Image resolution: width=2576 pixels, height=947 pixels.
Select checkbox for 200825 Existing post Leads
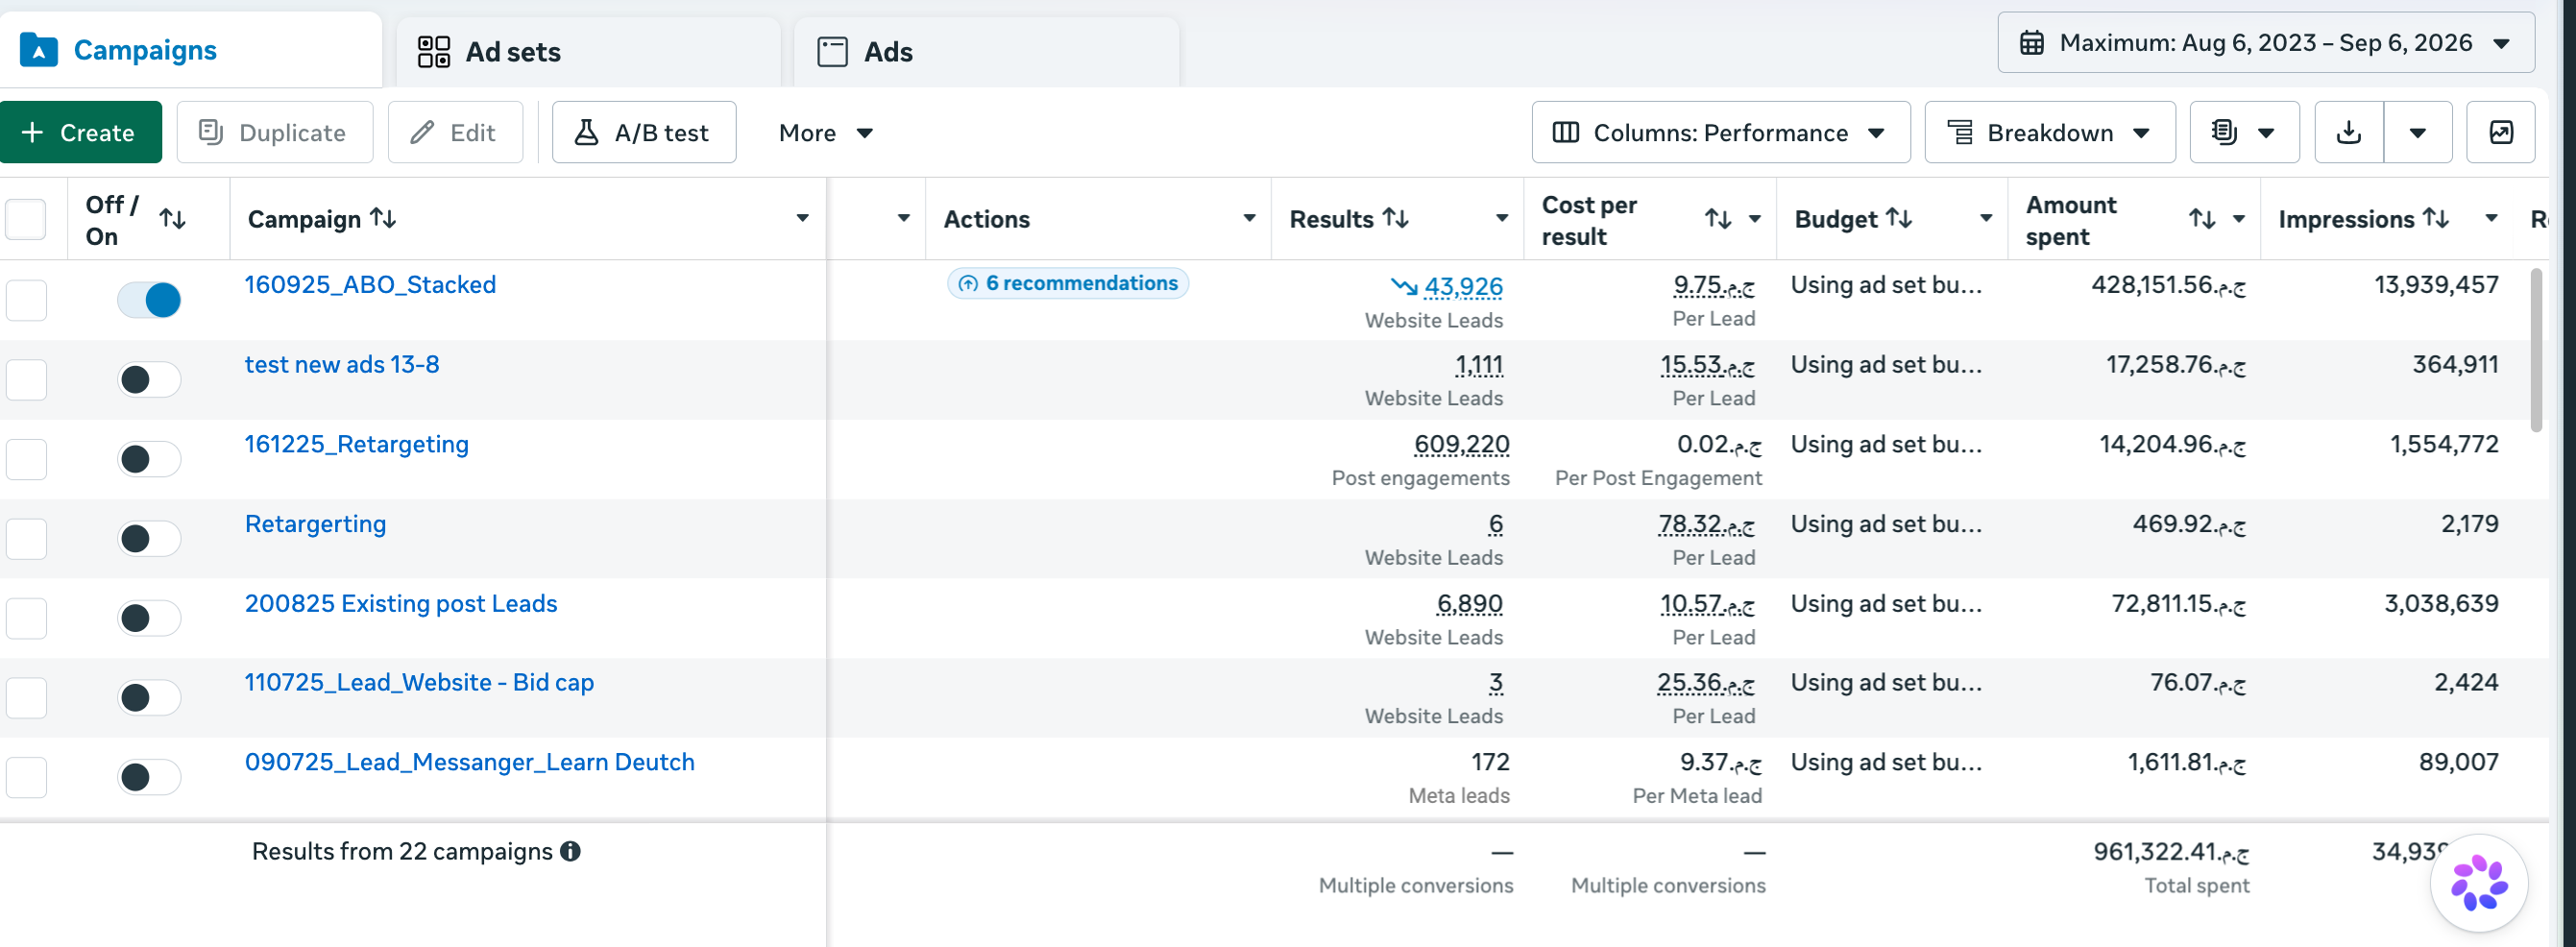tap(26, 618)
